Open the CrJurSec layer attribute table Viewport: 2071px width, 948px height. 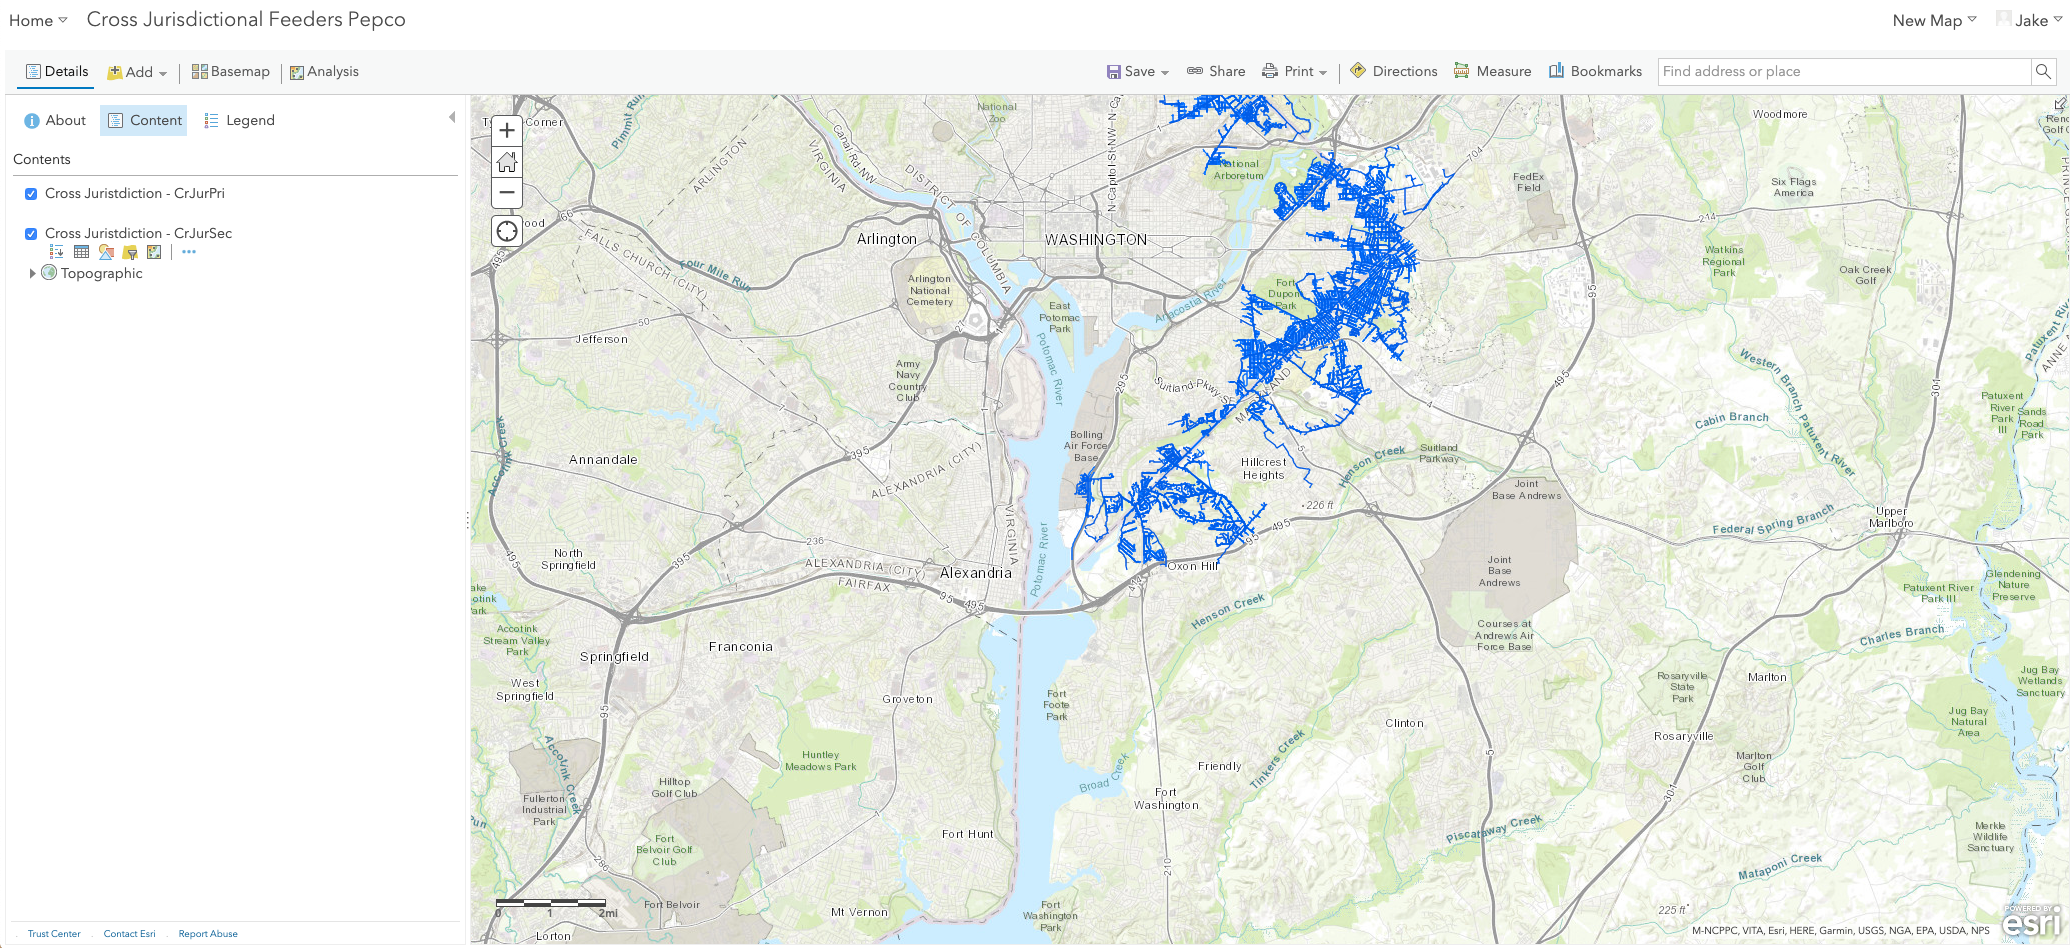point(82,252)
